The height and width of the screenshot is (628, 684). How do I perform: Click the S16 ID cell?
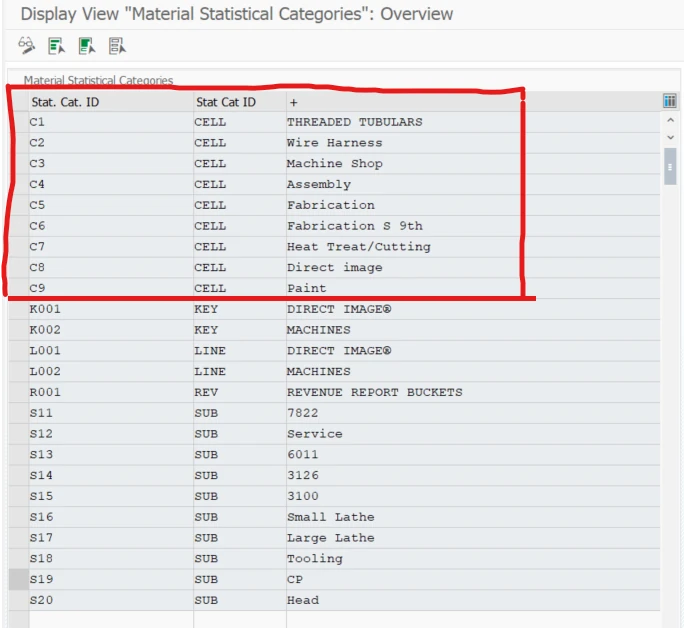pyautogui.click(x=111, y=517)
